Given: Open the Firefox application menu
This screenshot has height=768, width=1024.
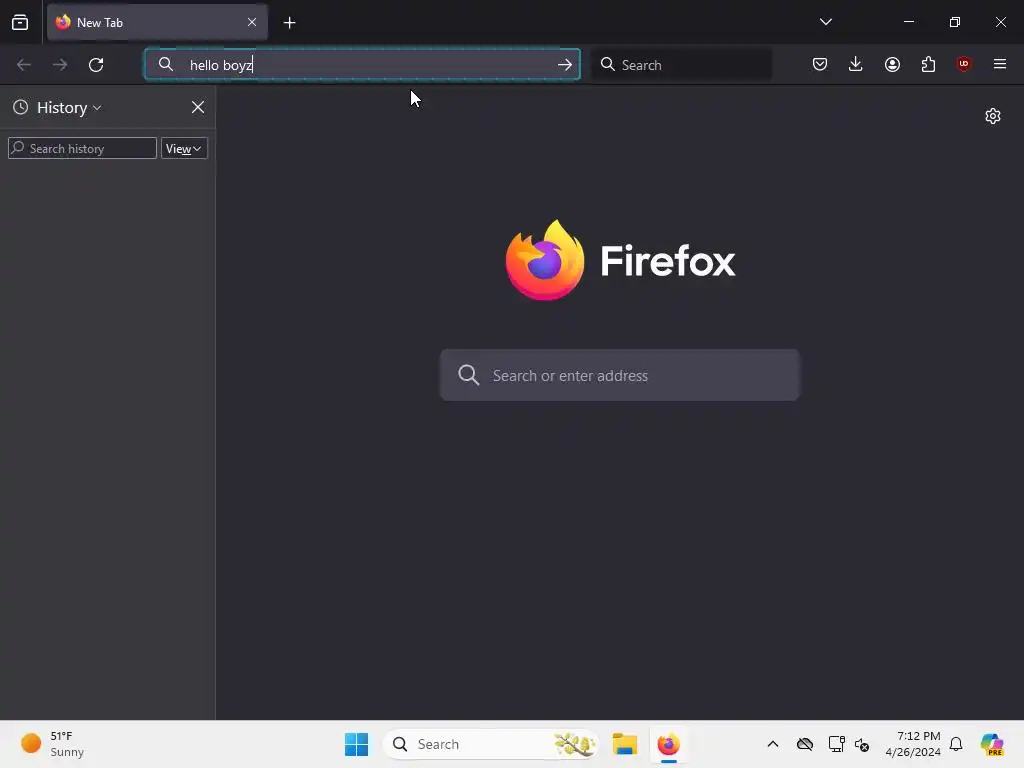Looking at the screenshot, I should 1000,64.
